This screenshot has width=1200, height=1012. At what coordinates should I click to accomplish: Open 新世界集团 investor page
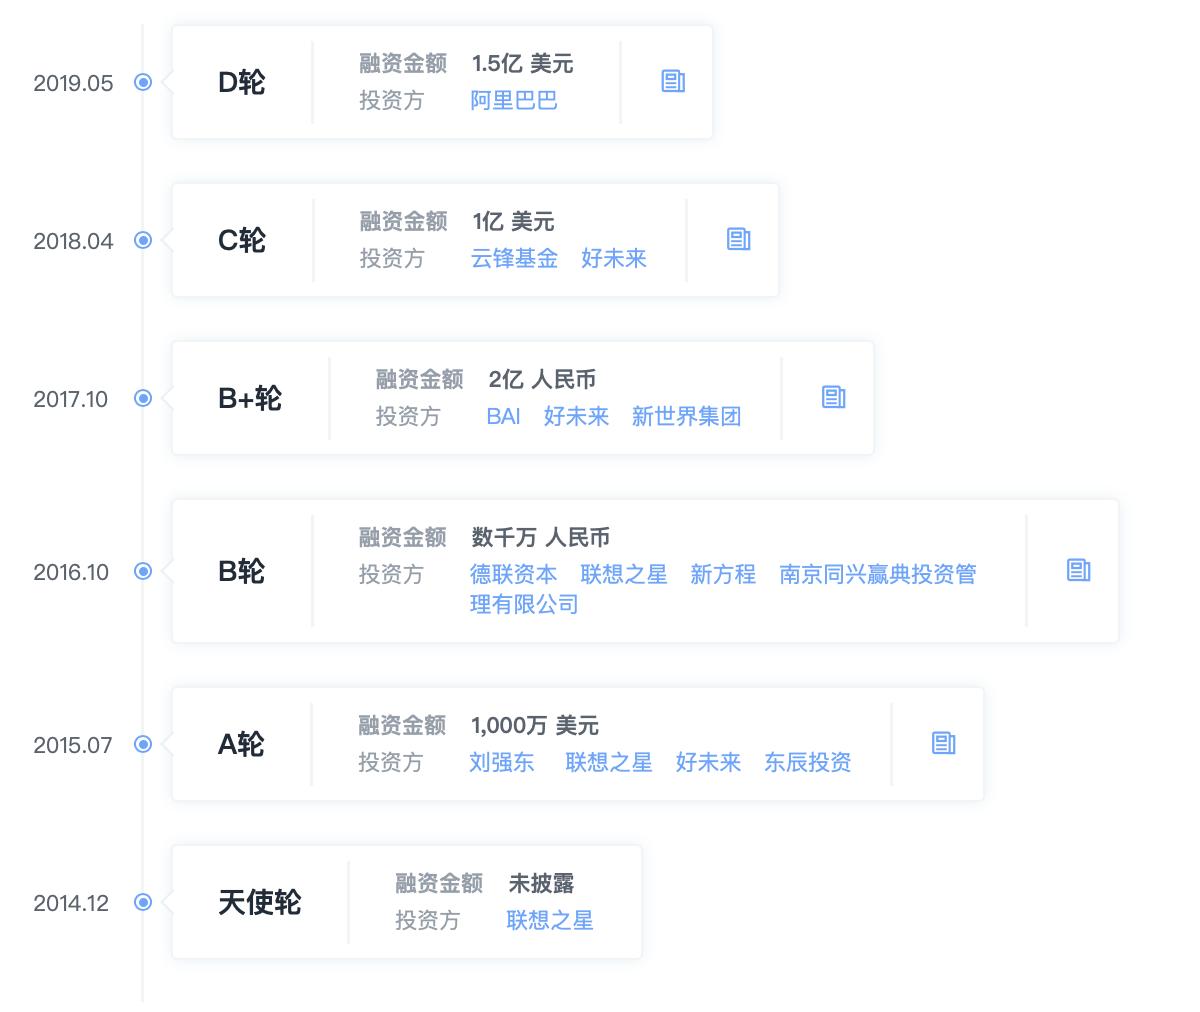[x=686, y=417]
